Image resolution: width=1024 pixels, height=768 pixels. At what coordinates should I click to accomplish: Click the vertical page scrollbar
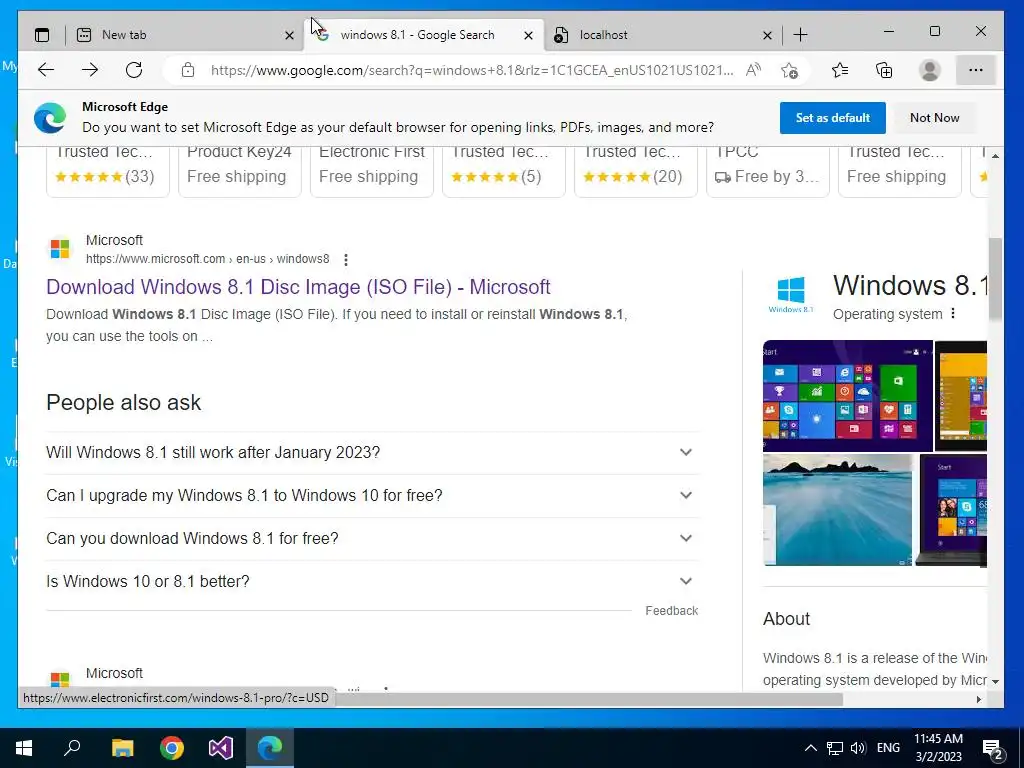coord(995,280)
